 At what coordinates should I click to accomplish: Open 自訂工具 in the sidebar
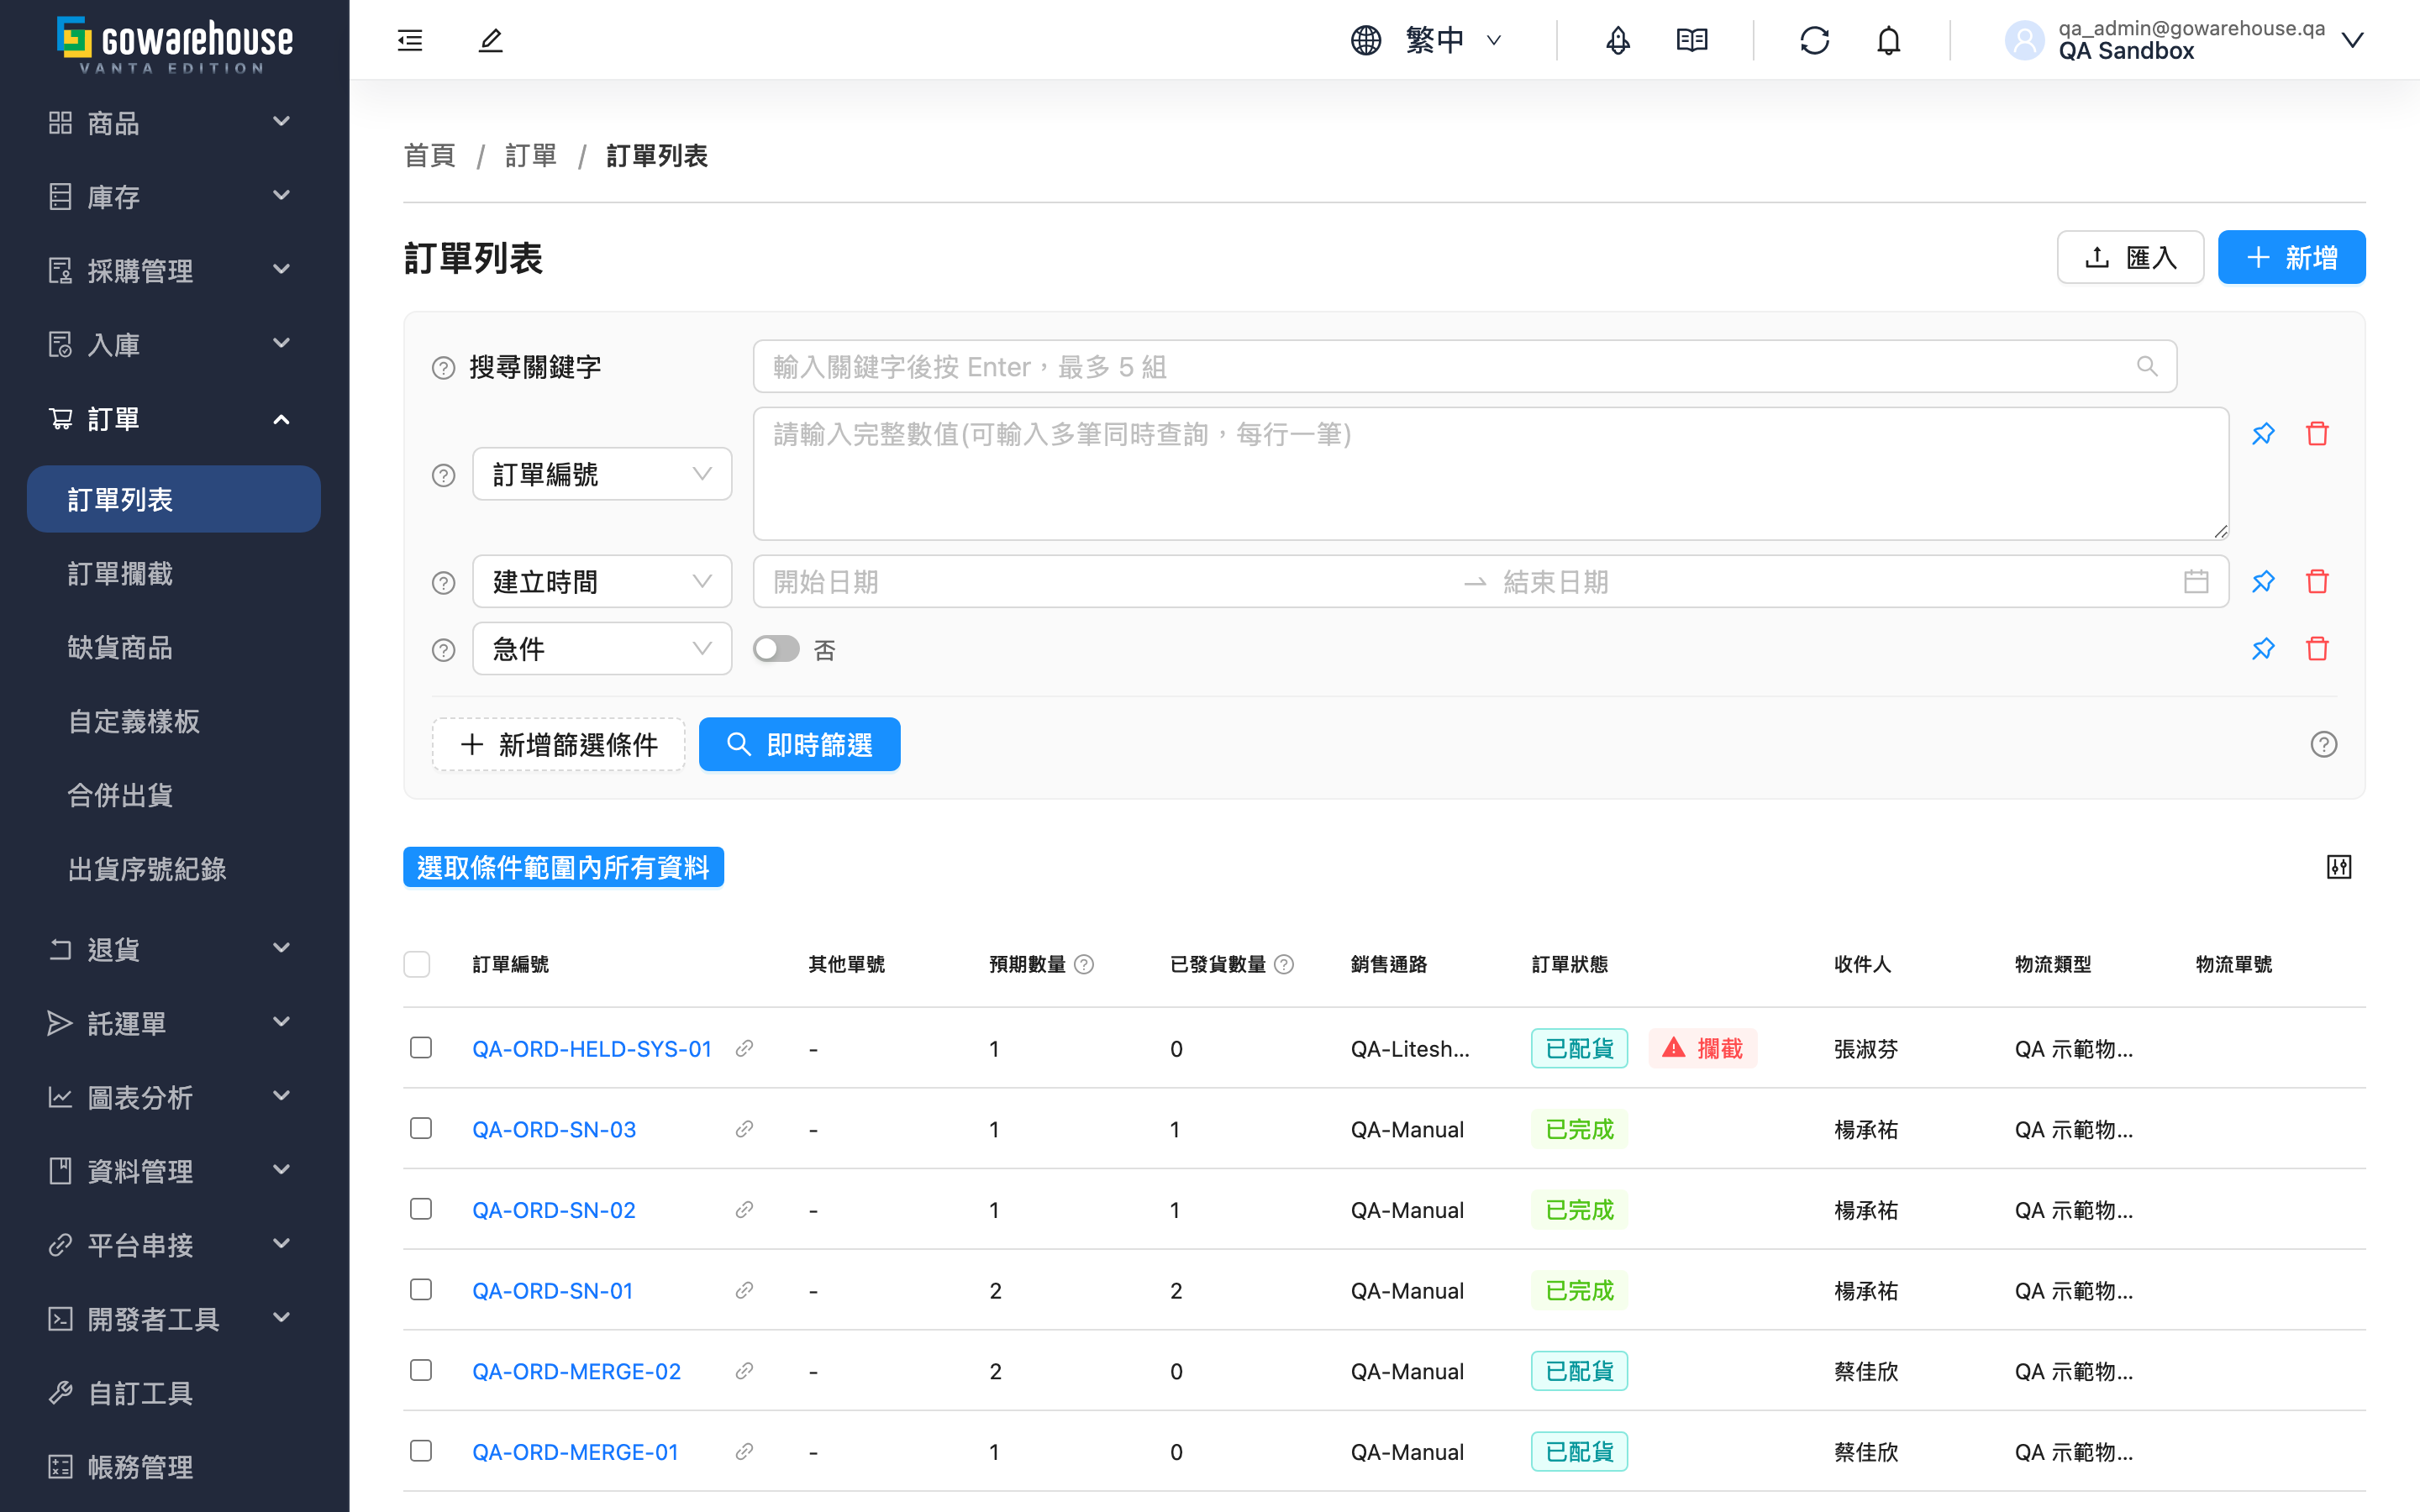click(174, 1393)
